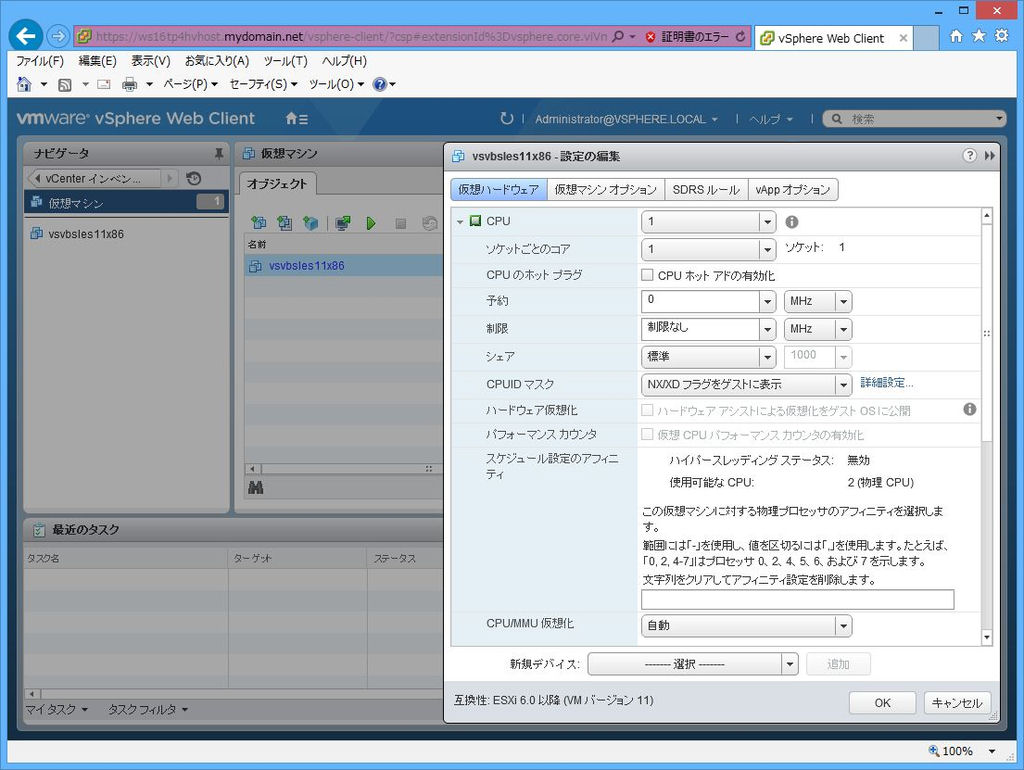Open the new device selection dropdown
1024x770 pixels.
pyautogui.click(x=693, y=664)
